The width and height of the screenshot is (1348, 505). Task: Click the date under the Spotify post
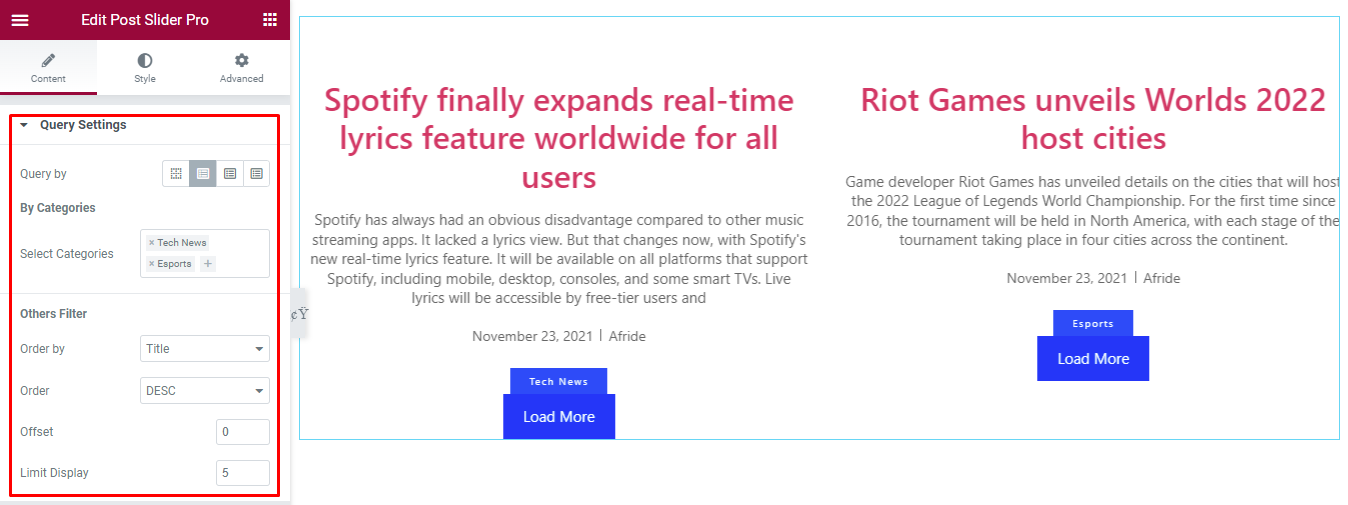pyautogui.click(x=532, y=337)
